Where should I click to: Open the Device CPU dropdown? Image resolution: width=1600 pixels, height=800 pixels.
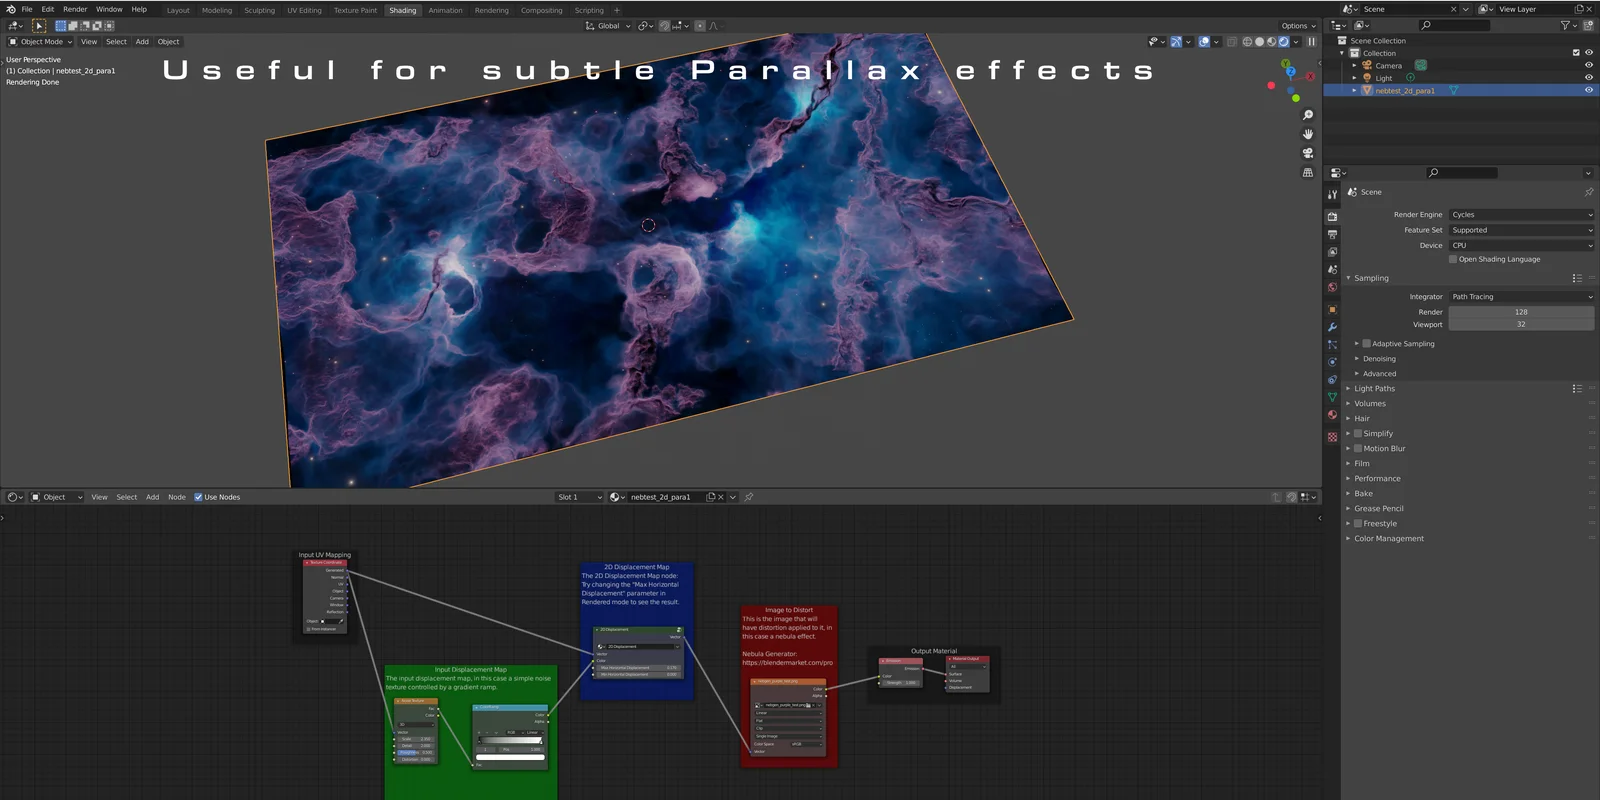[1521, 245]
